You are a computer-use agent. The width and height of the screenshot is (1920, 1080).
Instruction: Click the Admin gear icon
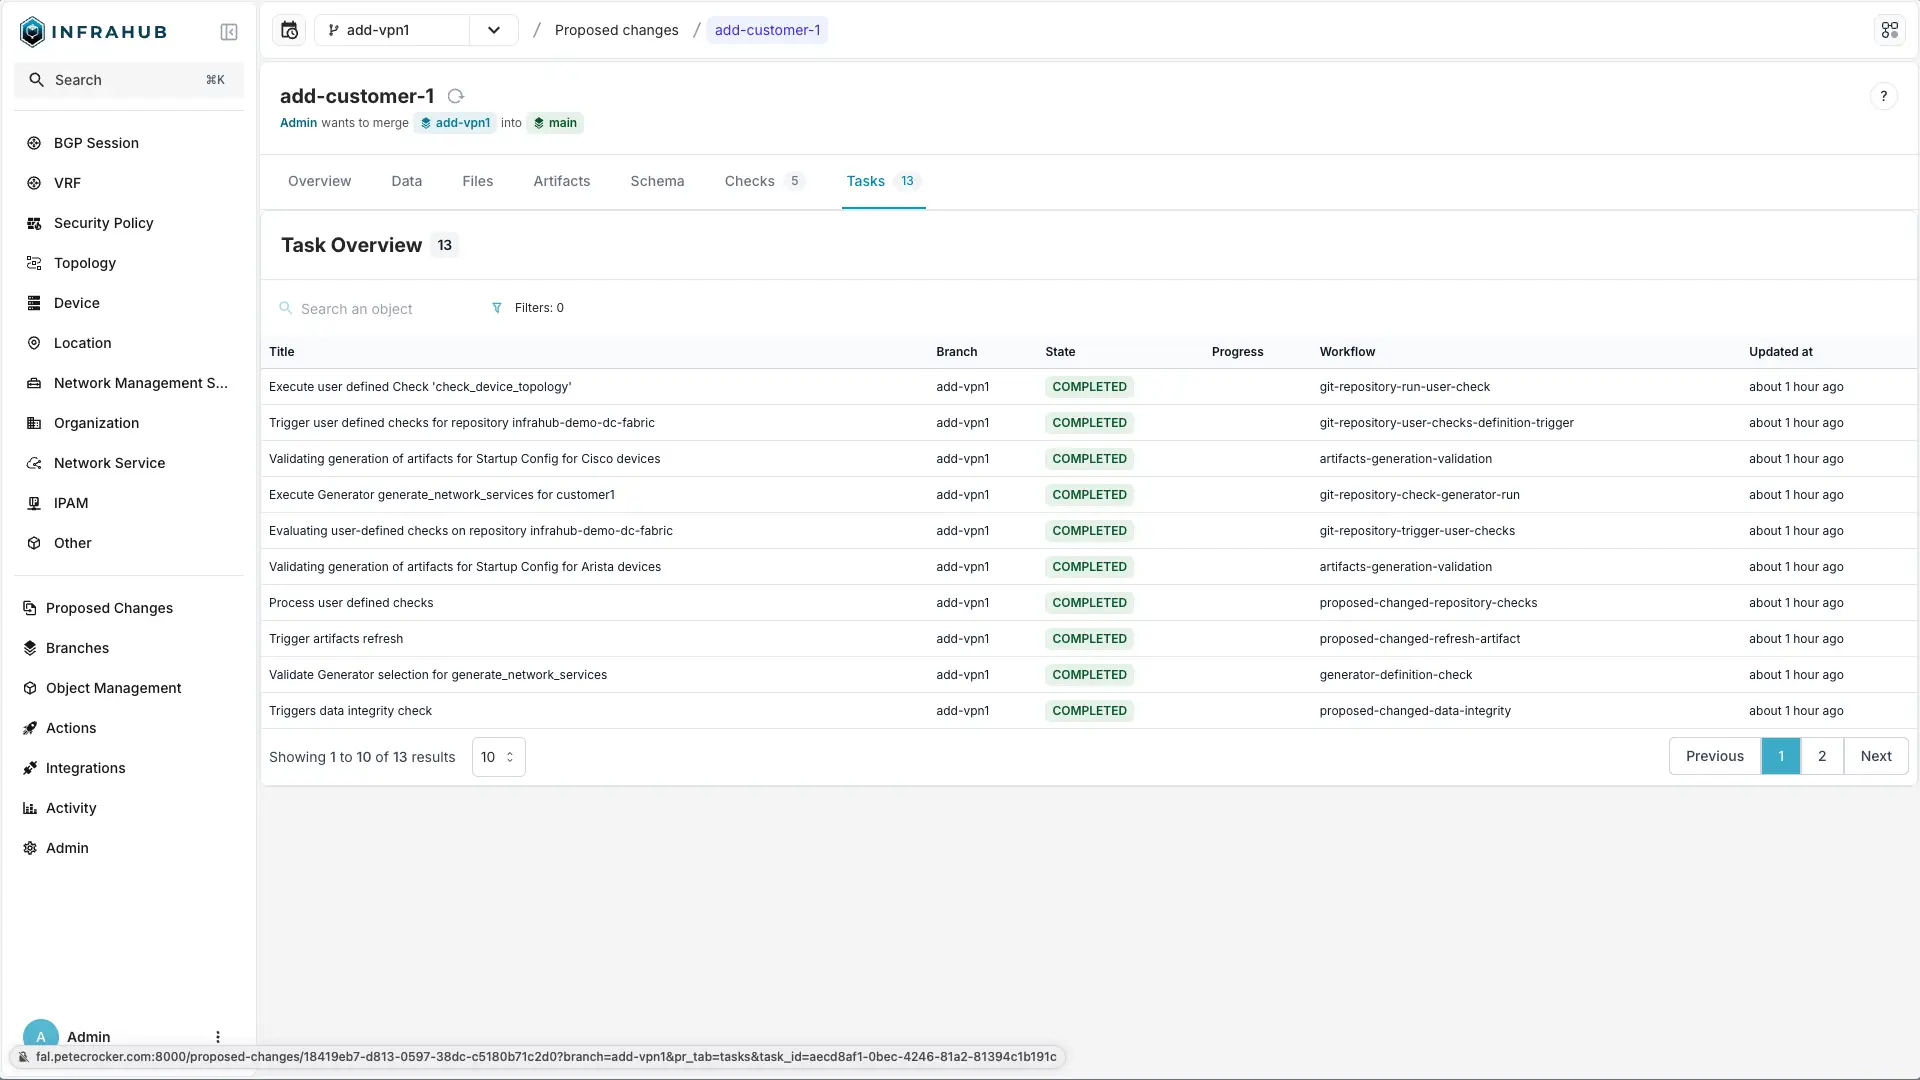tap(30, 848)
